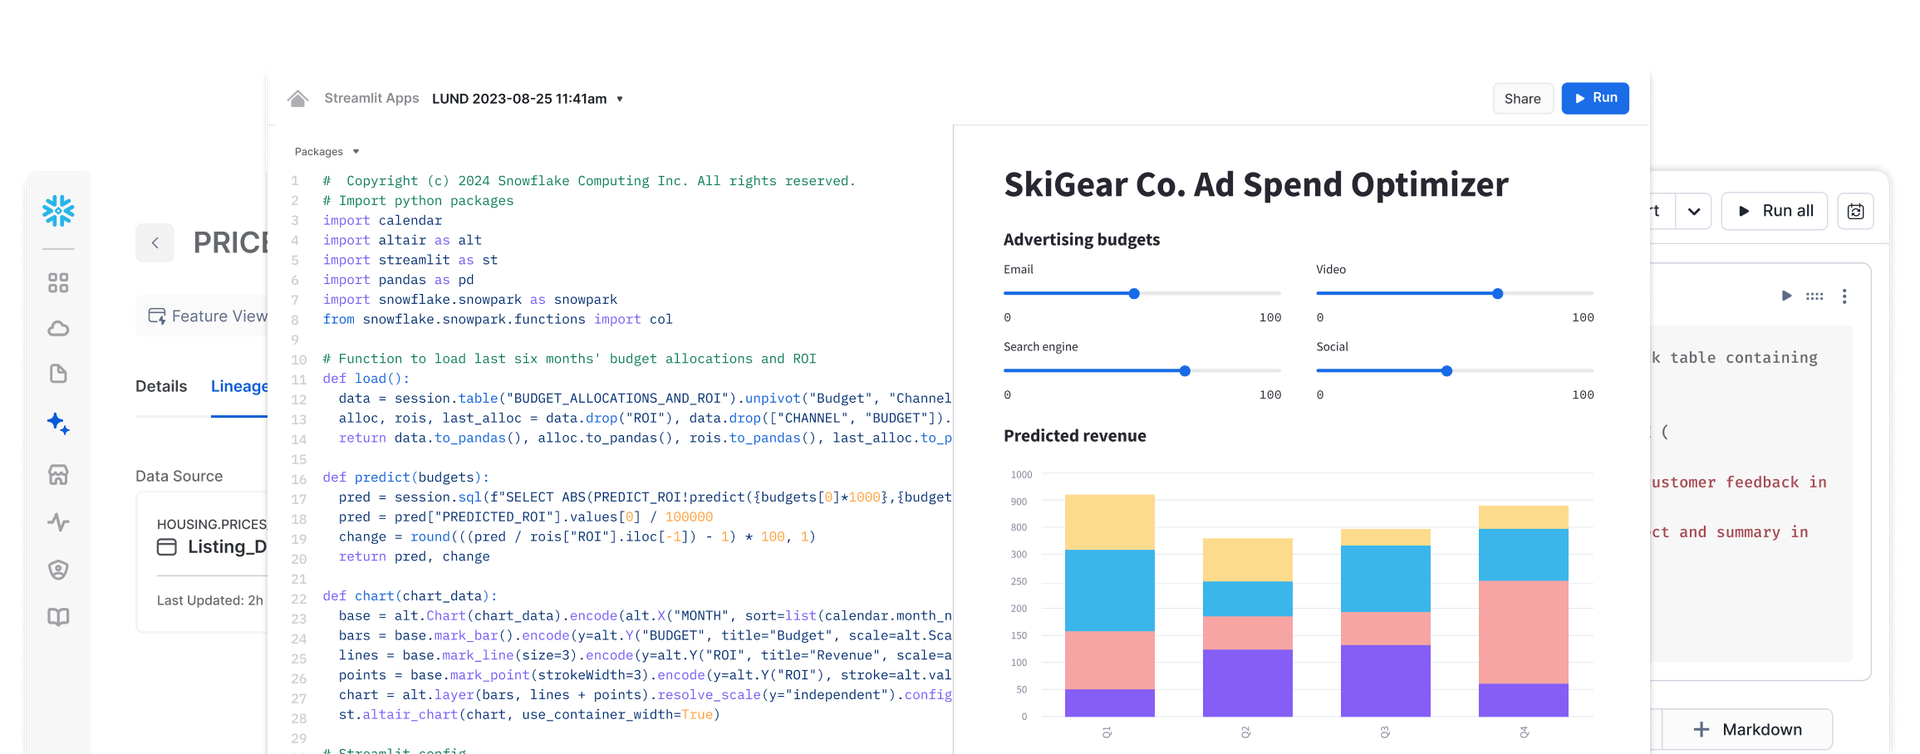1920x754 pixels.
Task: Click code line 11 'def load():'
Action: [x=366, y=379]
